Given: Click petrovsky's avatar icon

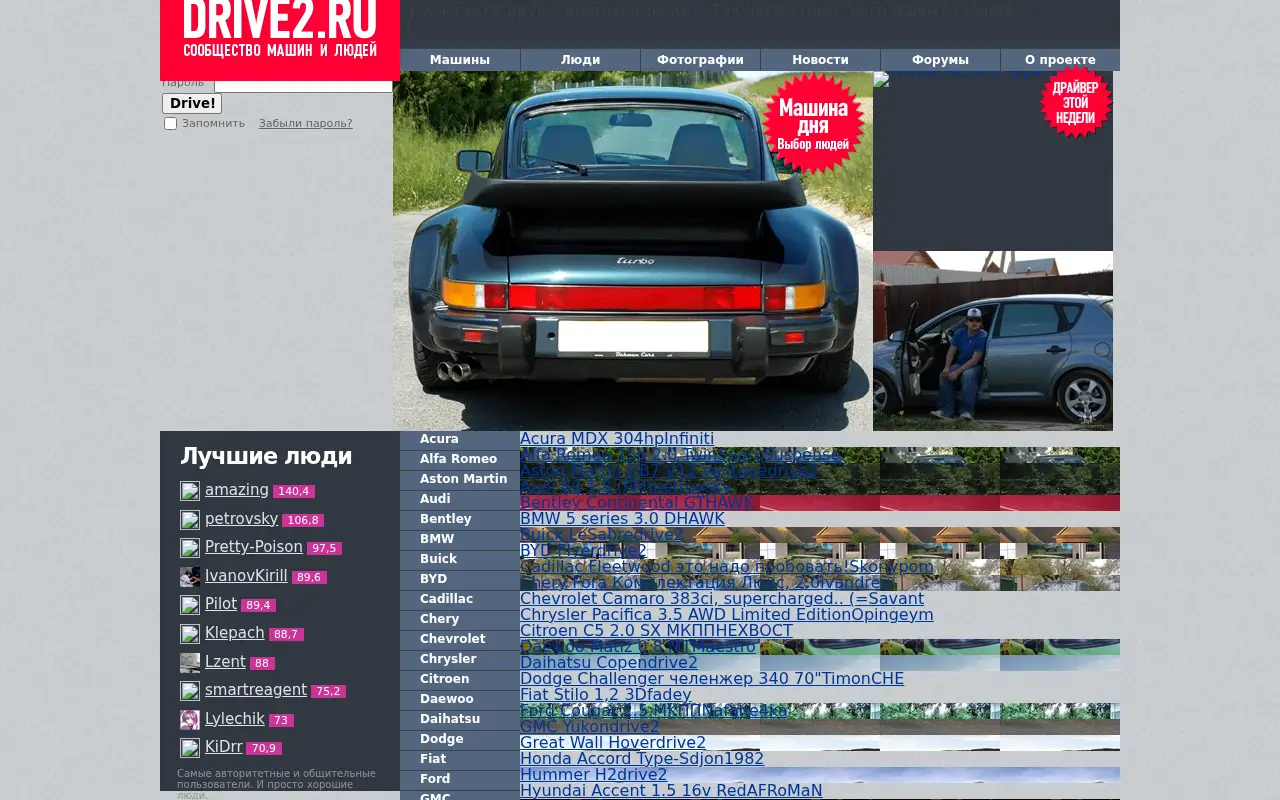Looking at the screenshot, I should pyautogui.click(x=190, y=520).
